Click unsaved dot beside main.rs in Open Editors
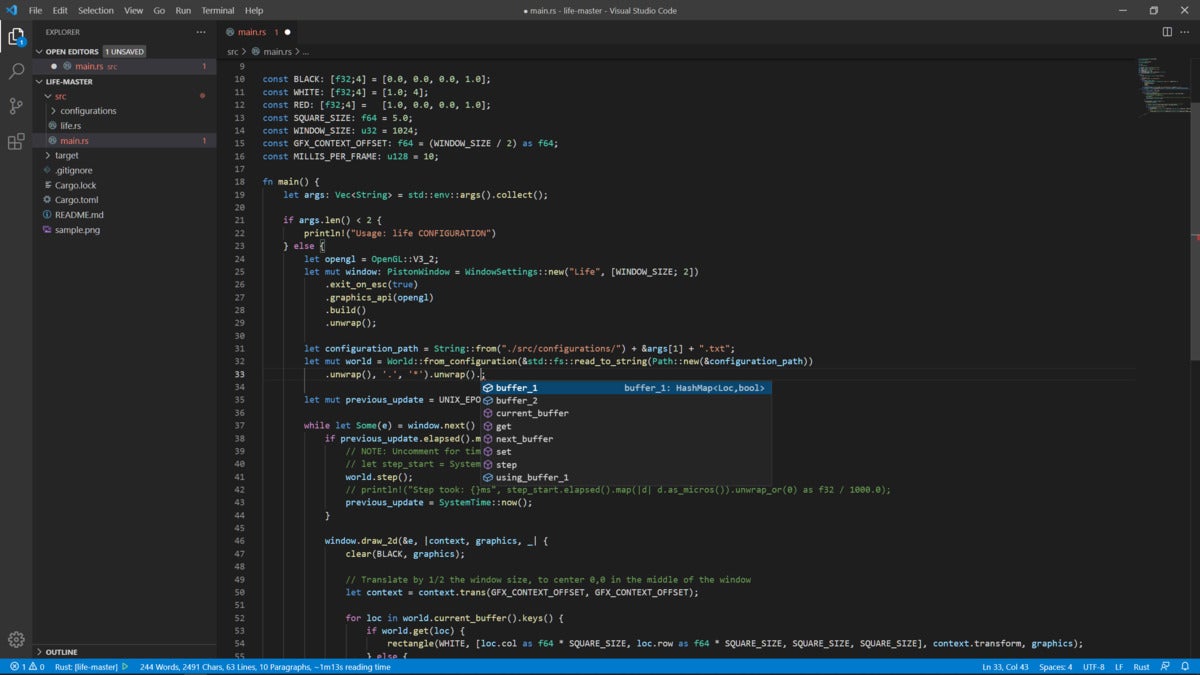This screenshot has height=675, width=1200. pos(54,66)
